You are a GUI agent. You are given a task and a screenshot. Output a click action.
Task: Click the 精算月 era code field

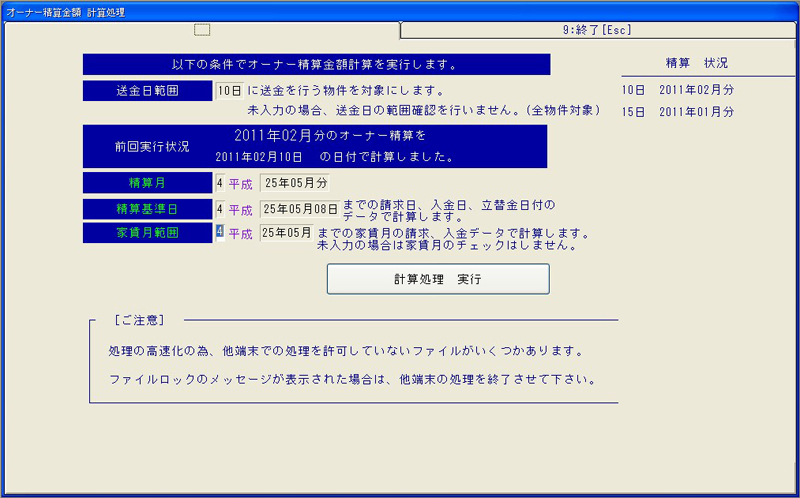(x=219, y=183)
